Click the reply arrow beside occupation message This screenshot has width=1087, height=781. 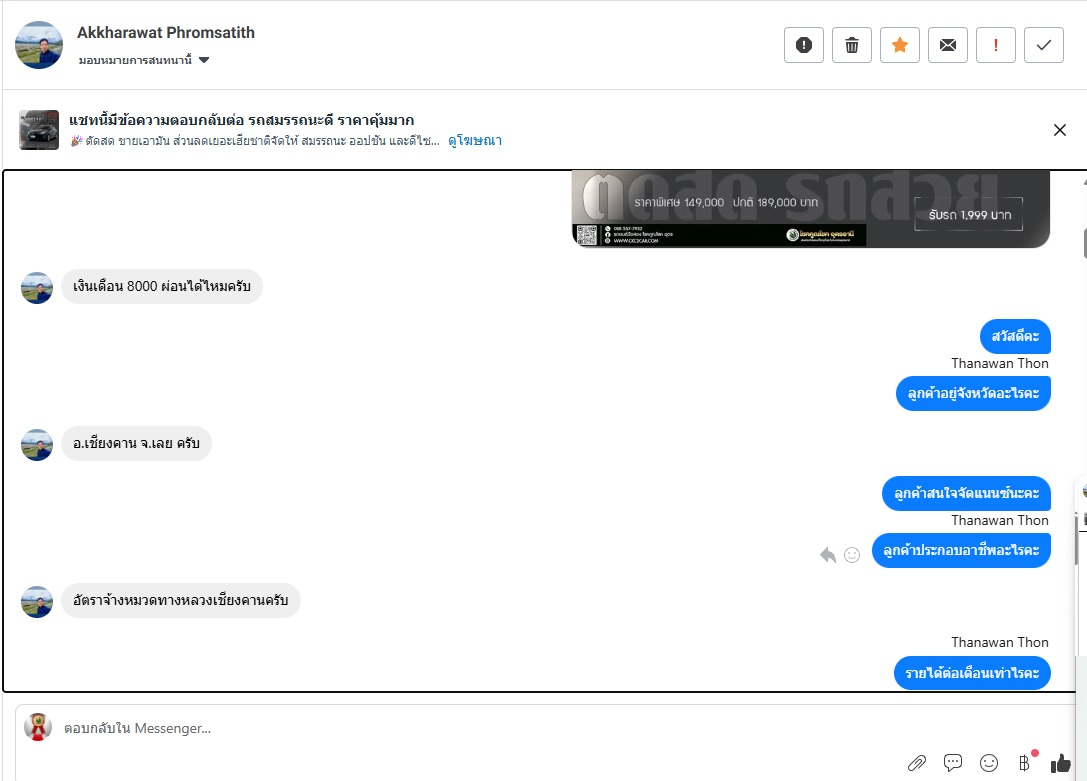pos(828,554)
